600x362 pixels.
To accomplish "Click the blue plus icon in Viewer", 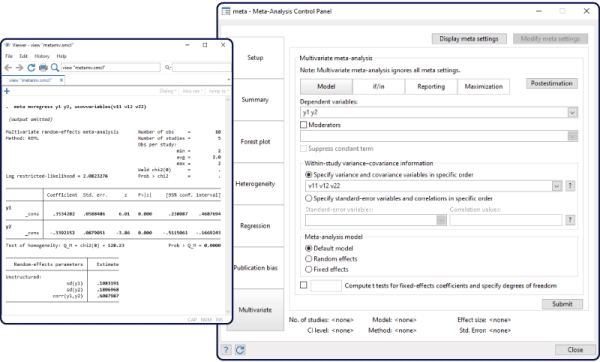I will tap(7, 91).
